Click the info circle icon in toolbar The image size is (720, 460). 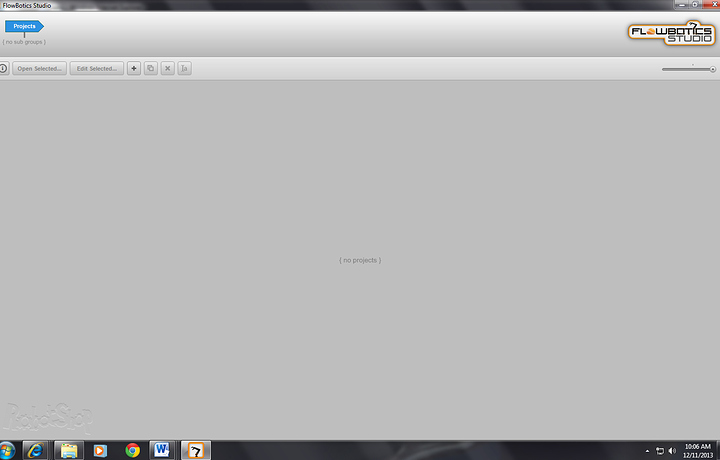3,68
